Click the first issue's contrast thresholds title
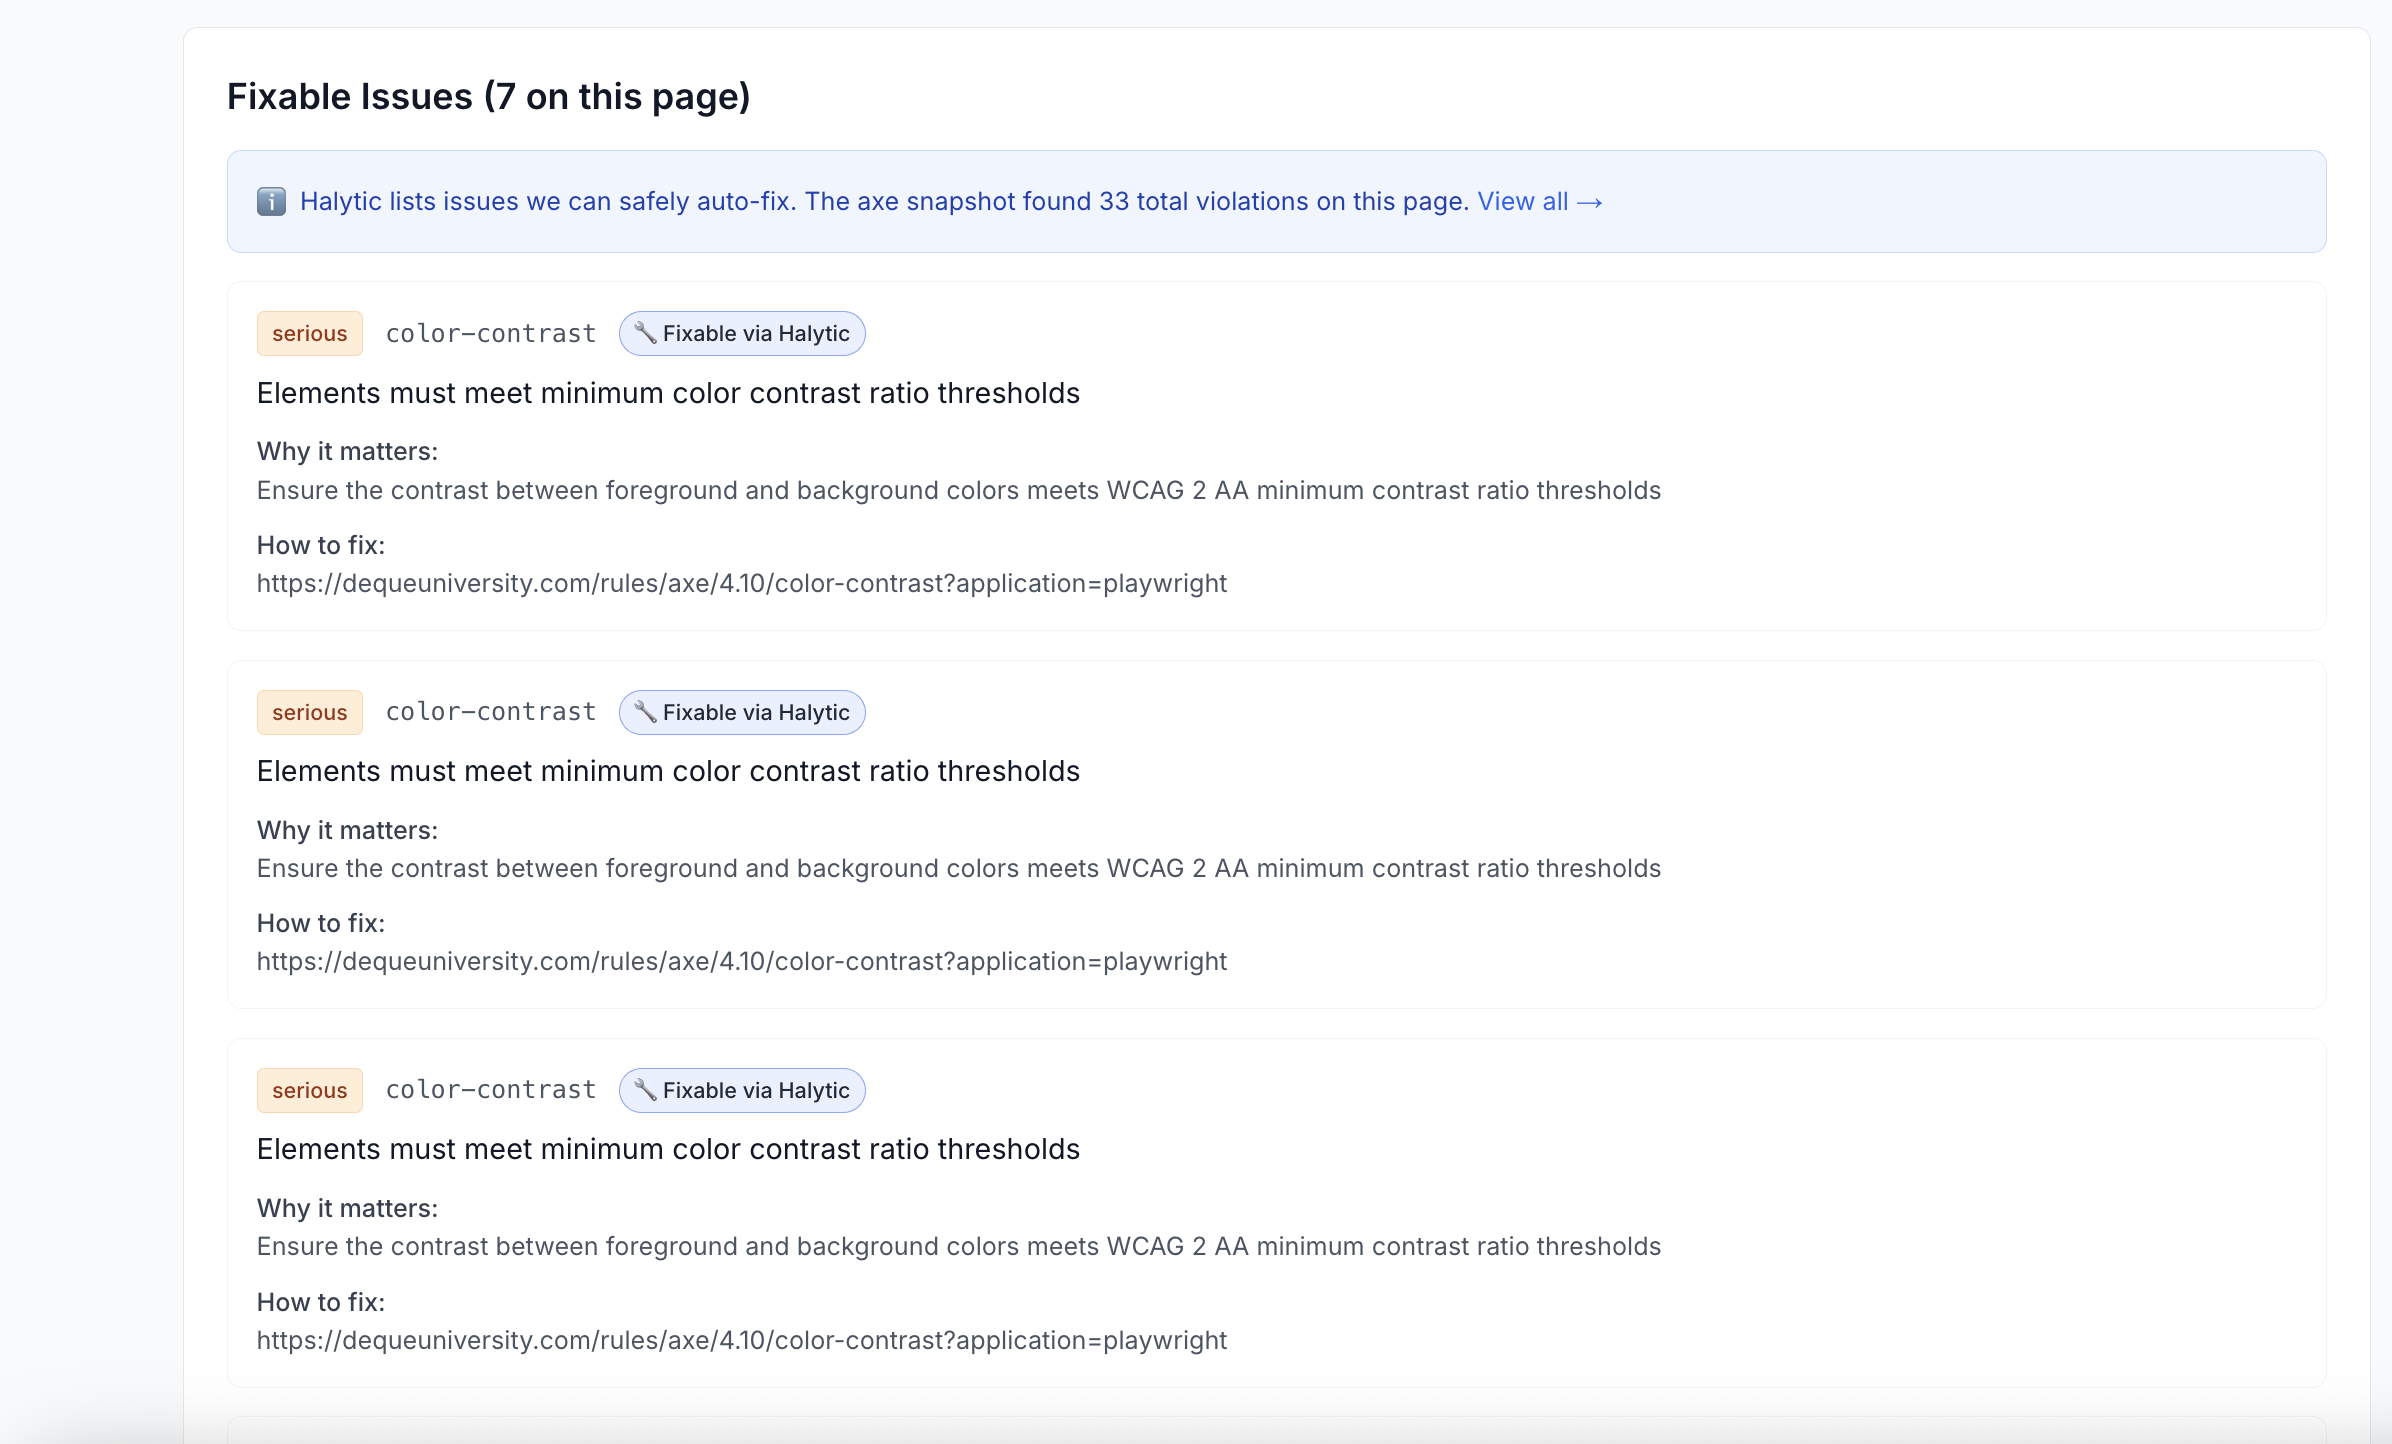The width and height of the screenshot is (2392, 1444). coord(668,393)
